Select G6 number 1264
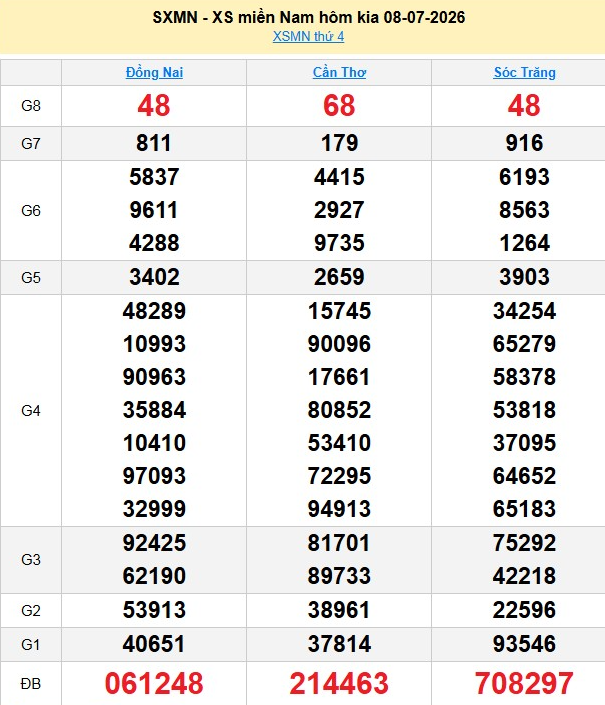This screenshot has height=705, width=605. [525, 243]
